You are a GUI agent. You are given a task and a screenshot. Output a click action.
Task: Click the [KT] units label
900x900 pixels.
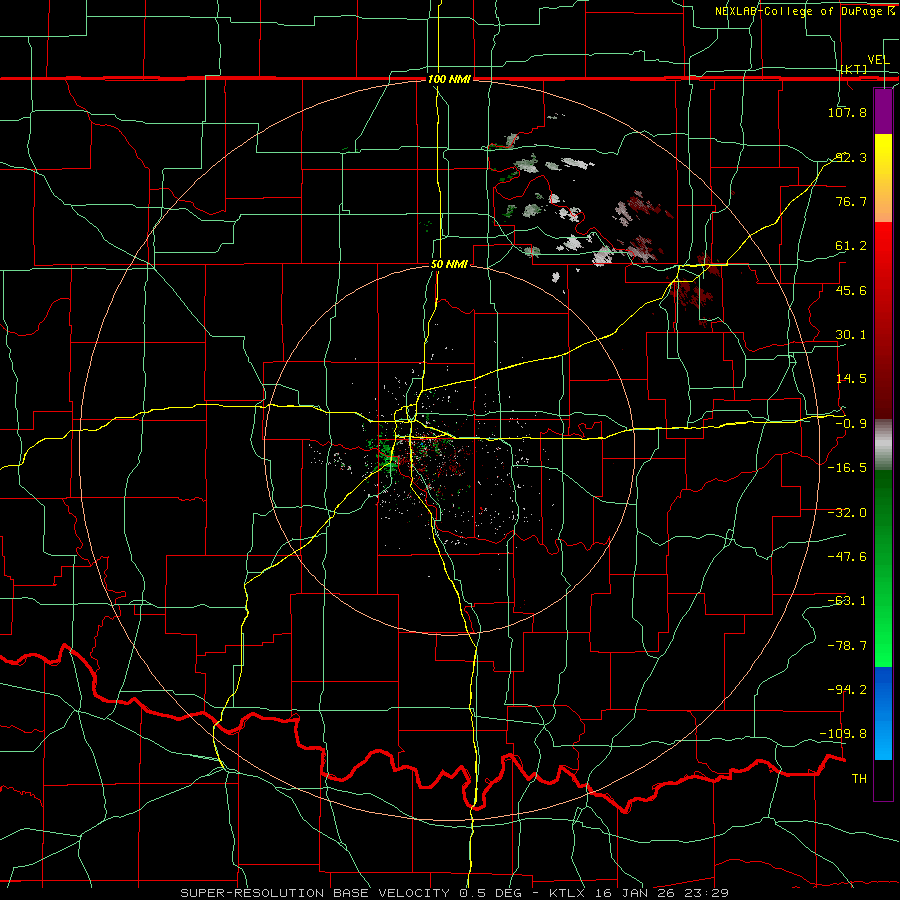tap(854, 69)
